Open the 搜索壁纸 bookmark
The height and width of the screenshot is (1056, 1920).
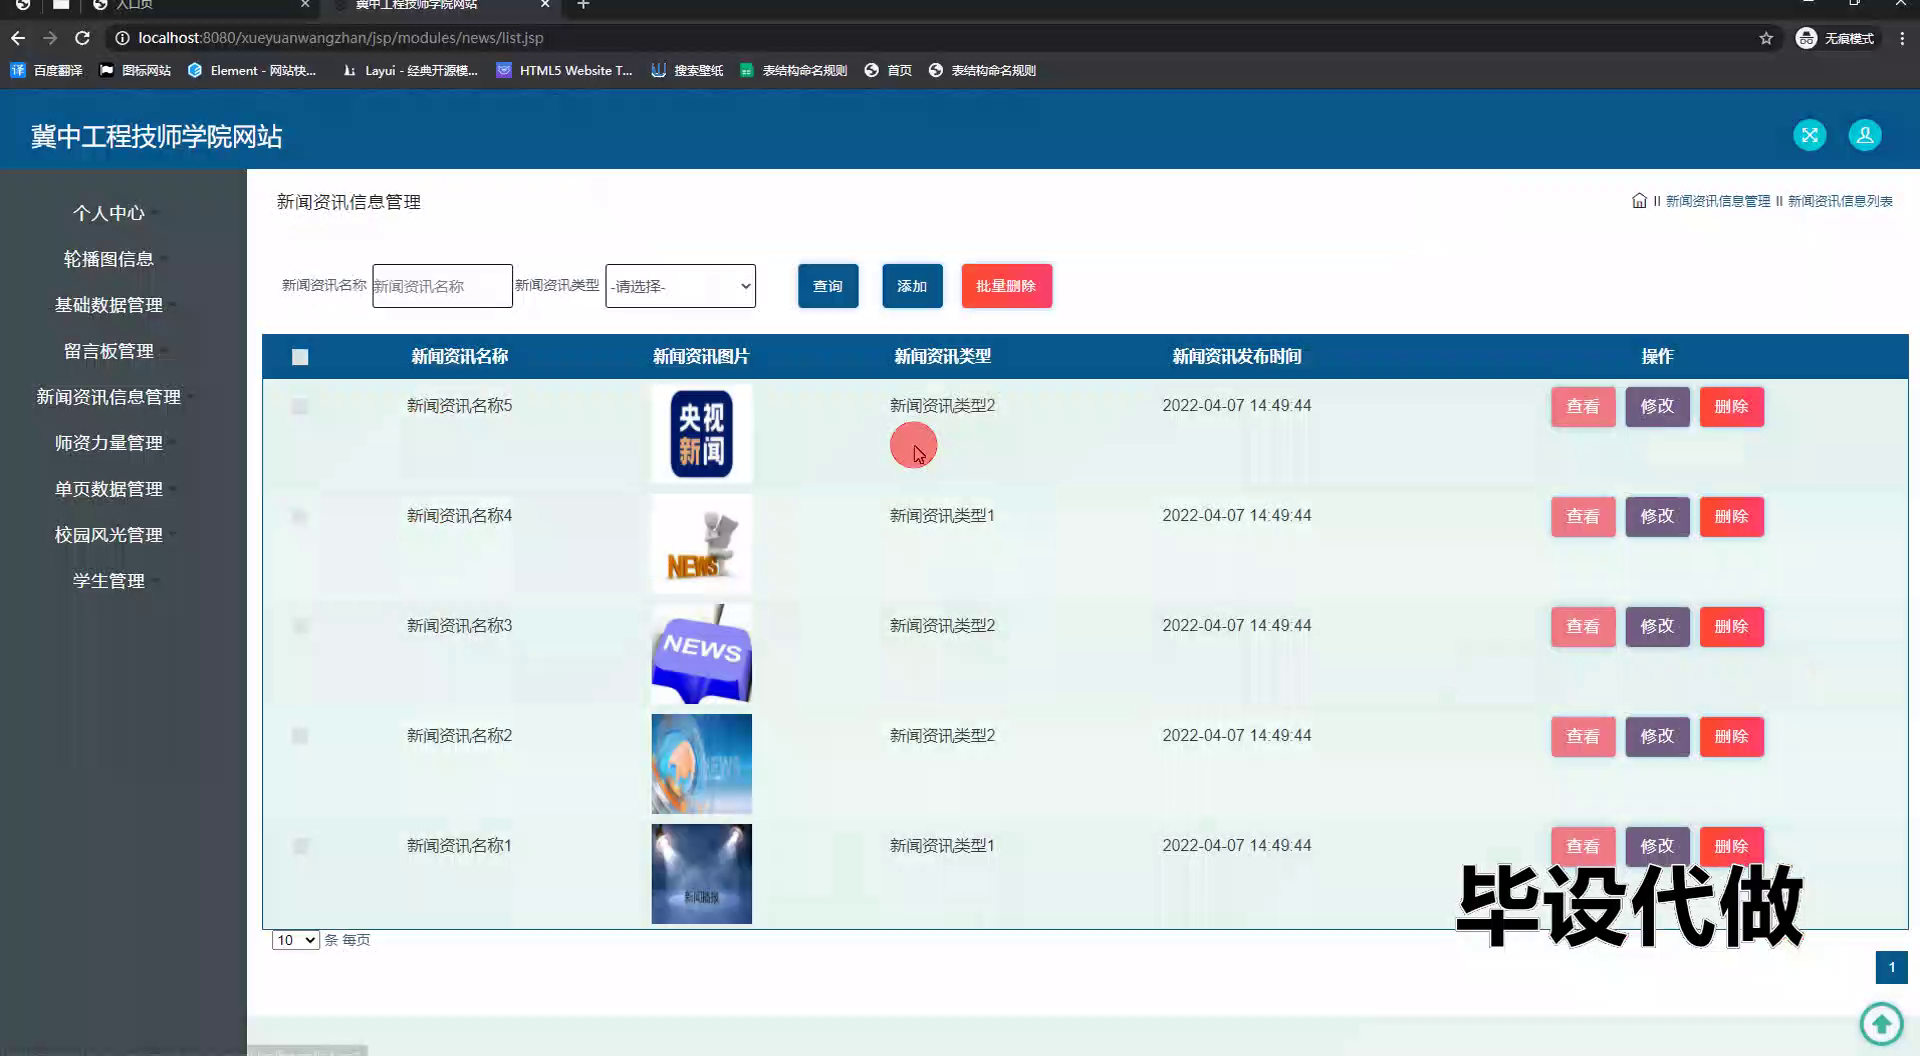[687, 70]
